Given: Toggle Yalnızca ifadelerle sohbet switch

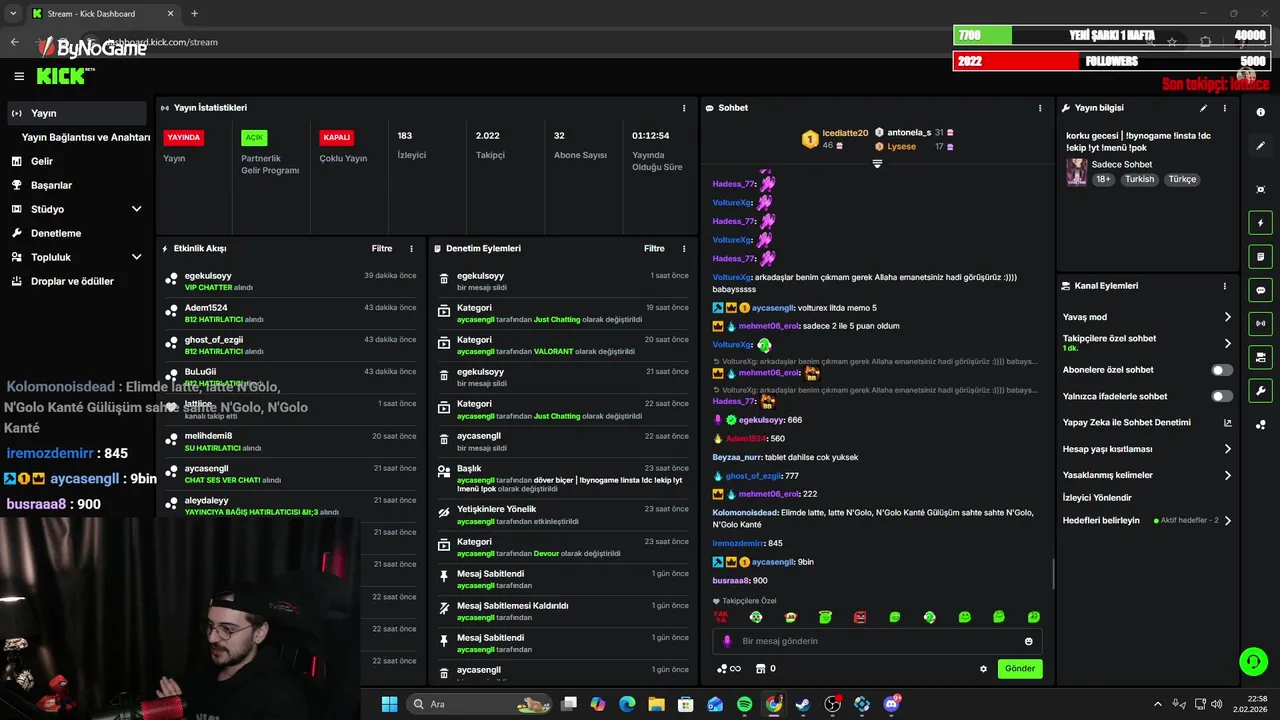Looking at the screenshot, I should [x=1222, y=396].
